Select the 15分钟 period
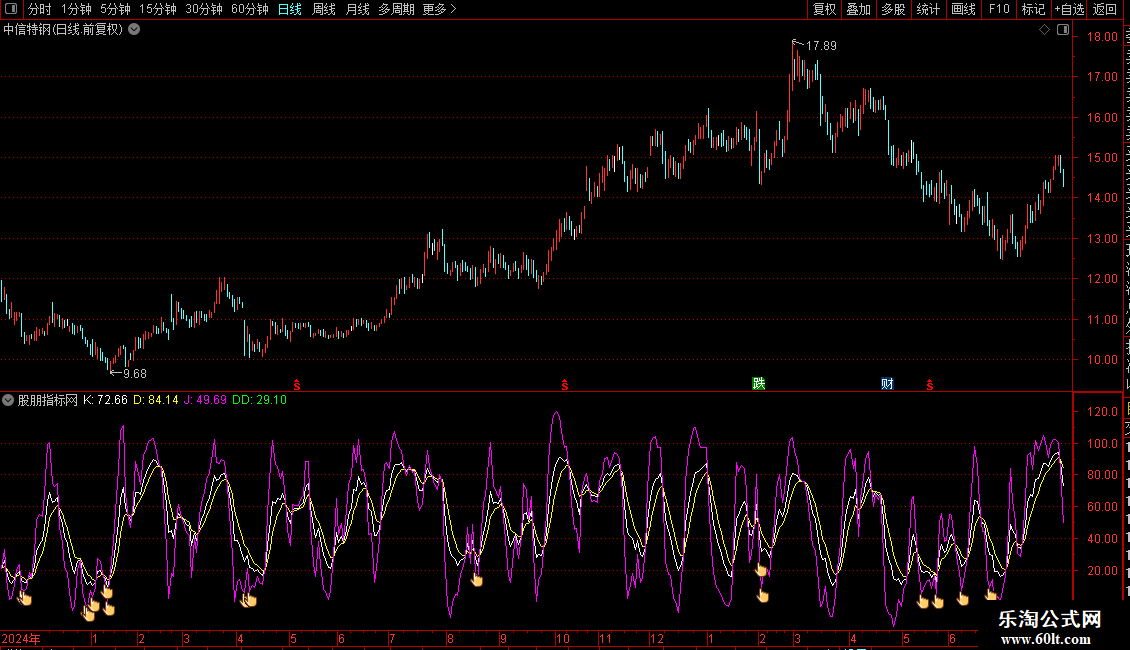The image size is (1130, 650). (x=157, y=9)
